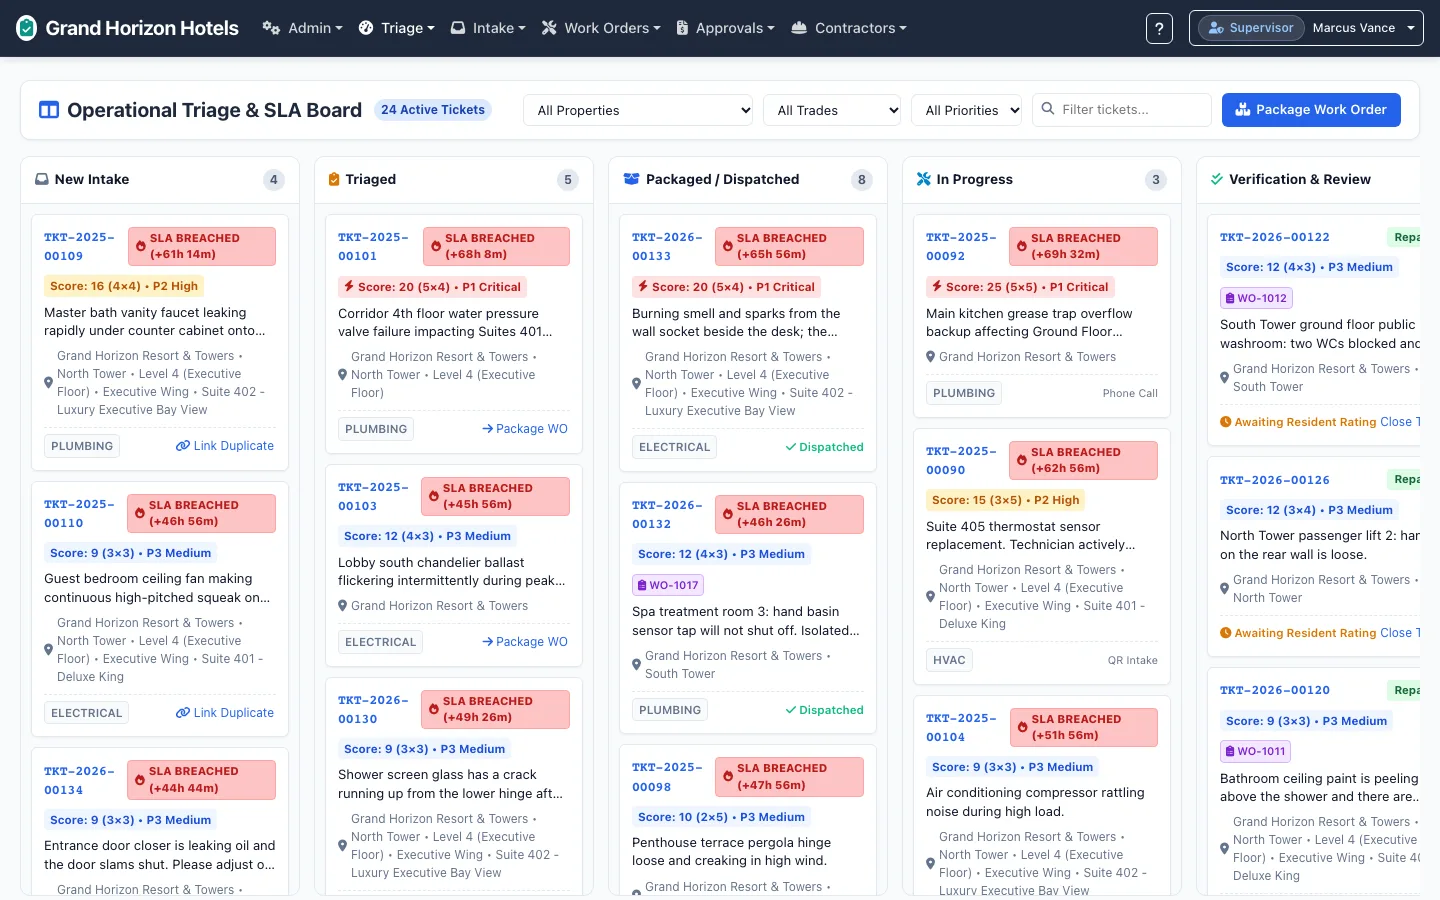The image size is (1440, 900).
Task: Click QR Intake source on TKT-2025-00090 card
Action: pos(1133,660)
